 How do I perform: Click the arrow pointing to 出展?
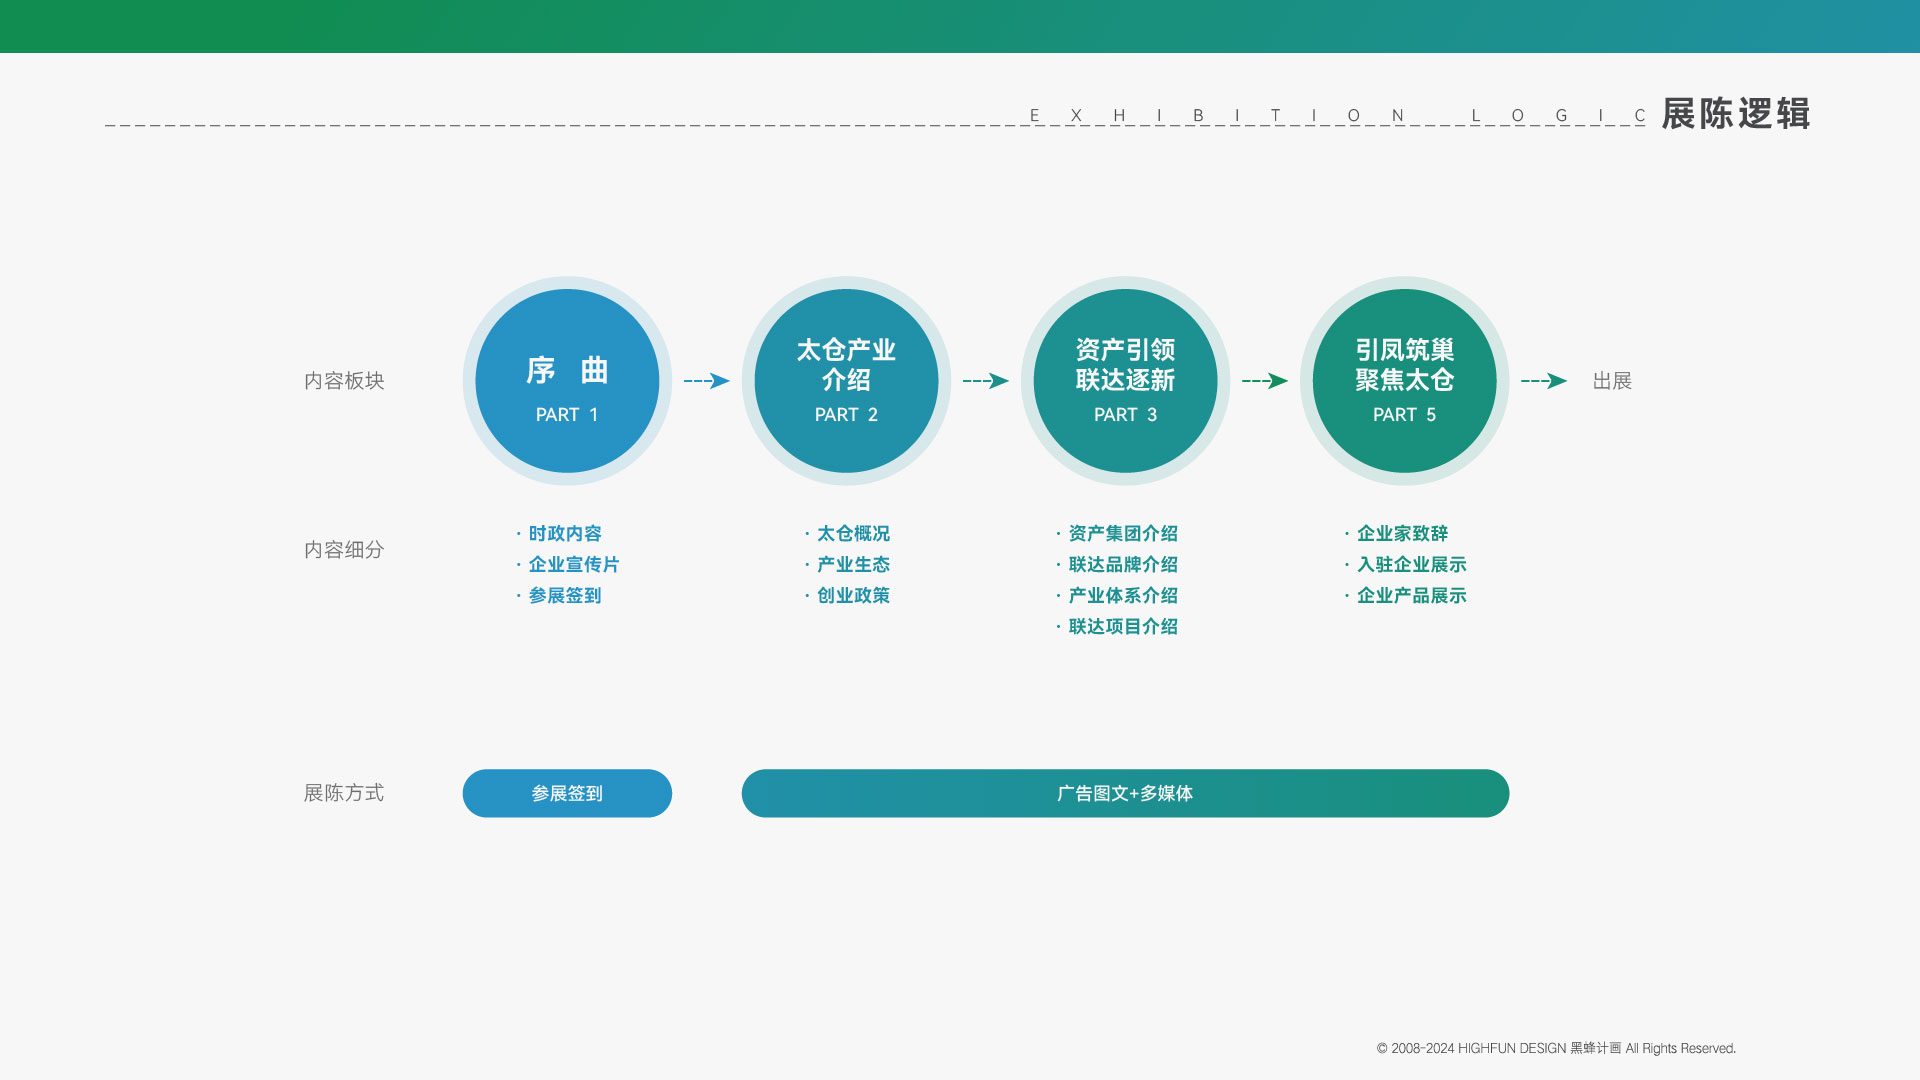(x=1541, y=380)
